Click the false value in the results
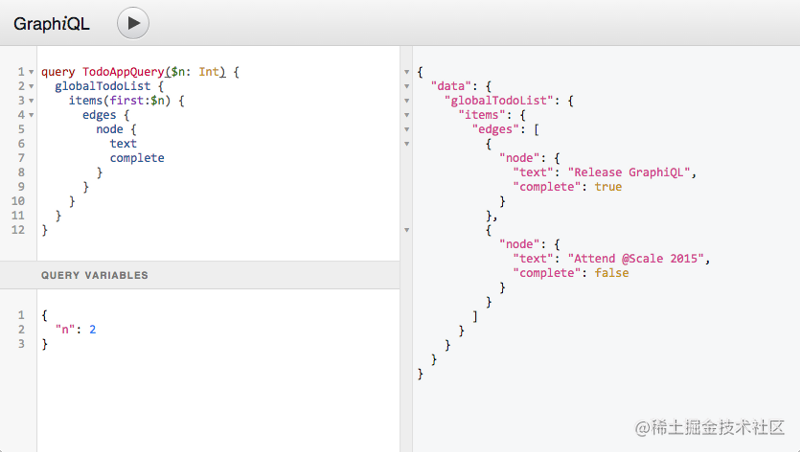This screenshot has height=452, width=800. pos(611,273)
